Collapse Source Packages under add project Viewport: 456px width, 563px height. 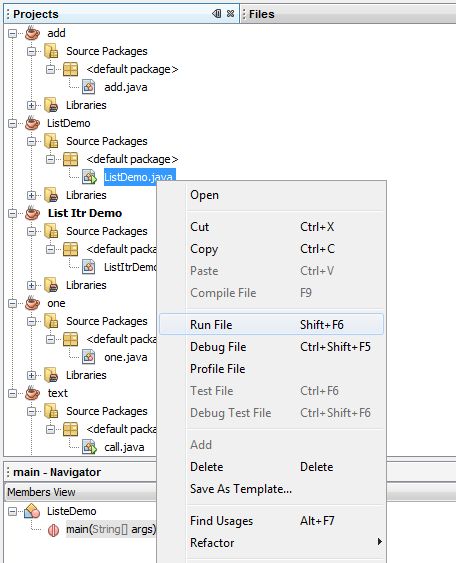pos(32,51)
